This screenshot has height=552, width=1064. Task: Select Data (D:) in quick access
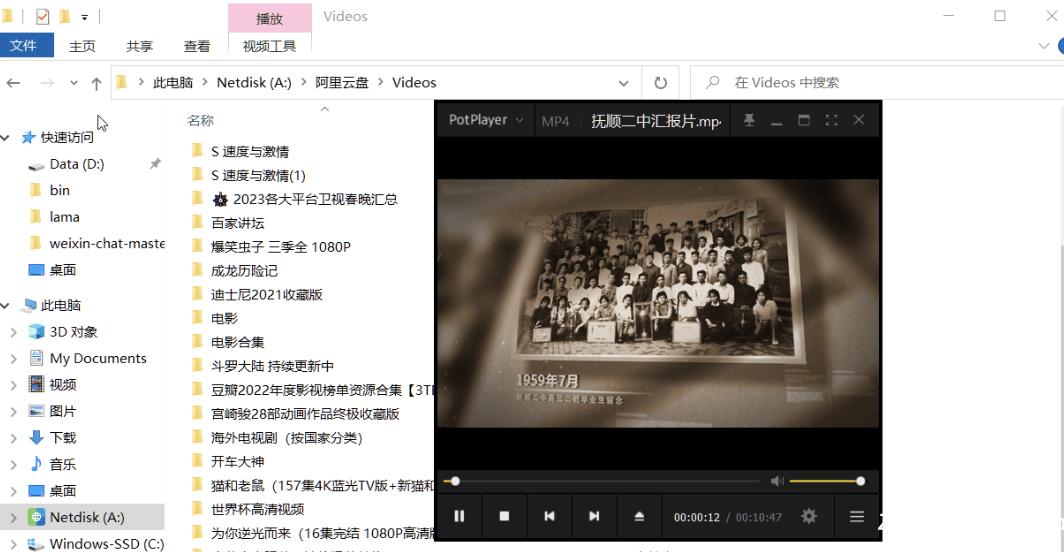(x=77, y=164)
